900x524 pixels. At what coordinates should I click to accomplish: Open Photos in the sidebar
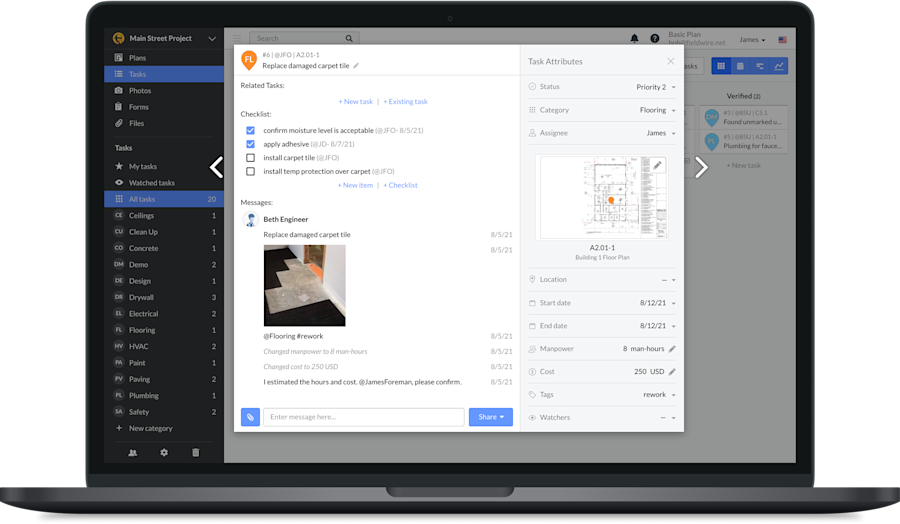click(x=140, y=91)
